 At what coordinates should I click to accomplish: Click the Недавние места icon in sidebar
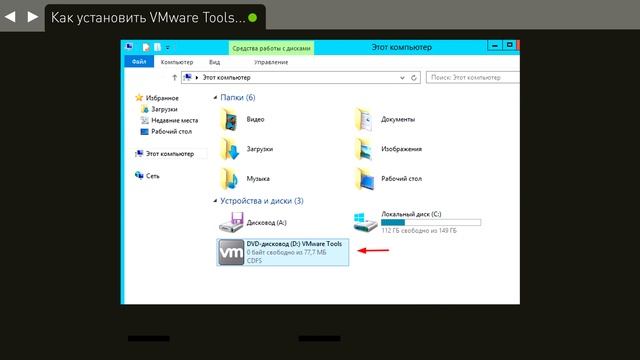pos(144,120)
